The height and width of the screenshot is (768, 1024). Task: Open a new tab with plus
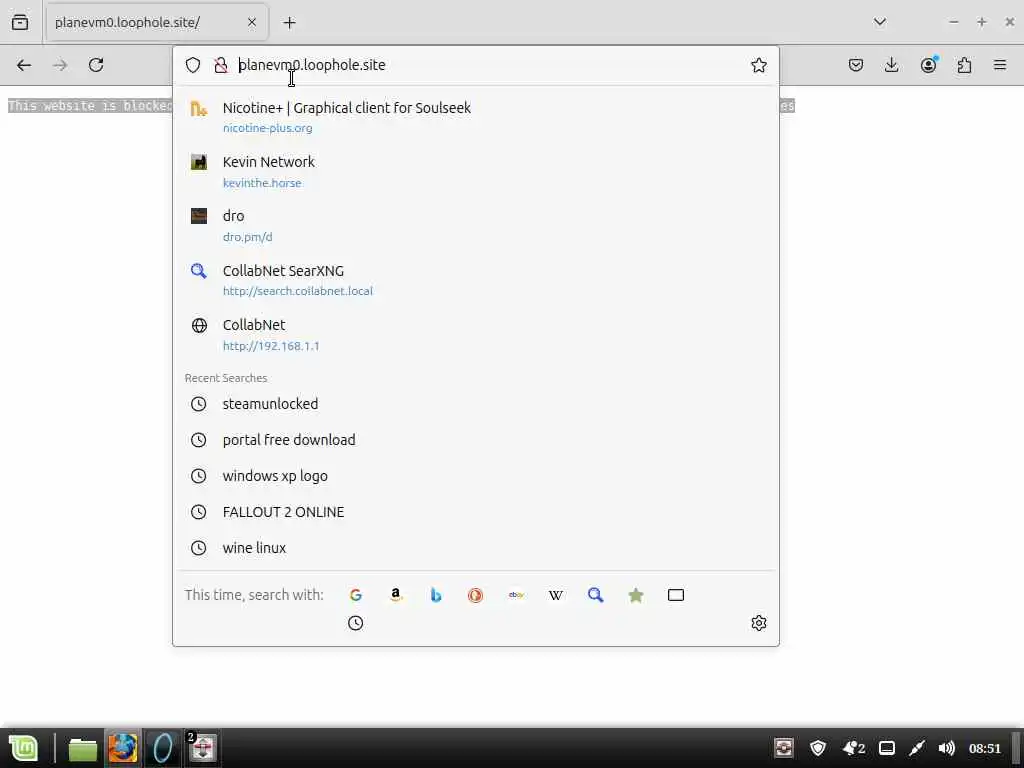coord(289,23)
